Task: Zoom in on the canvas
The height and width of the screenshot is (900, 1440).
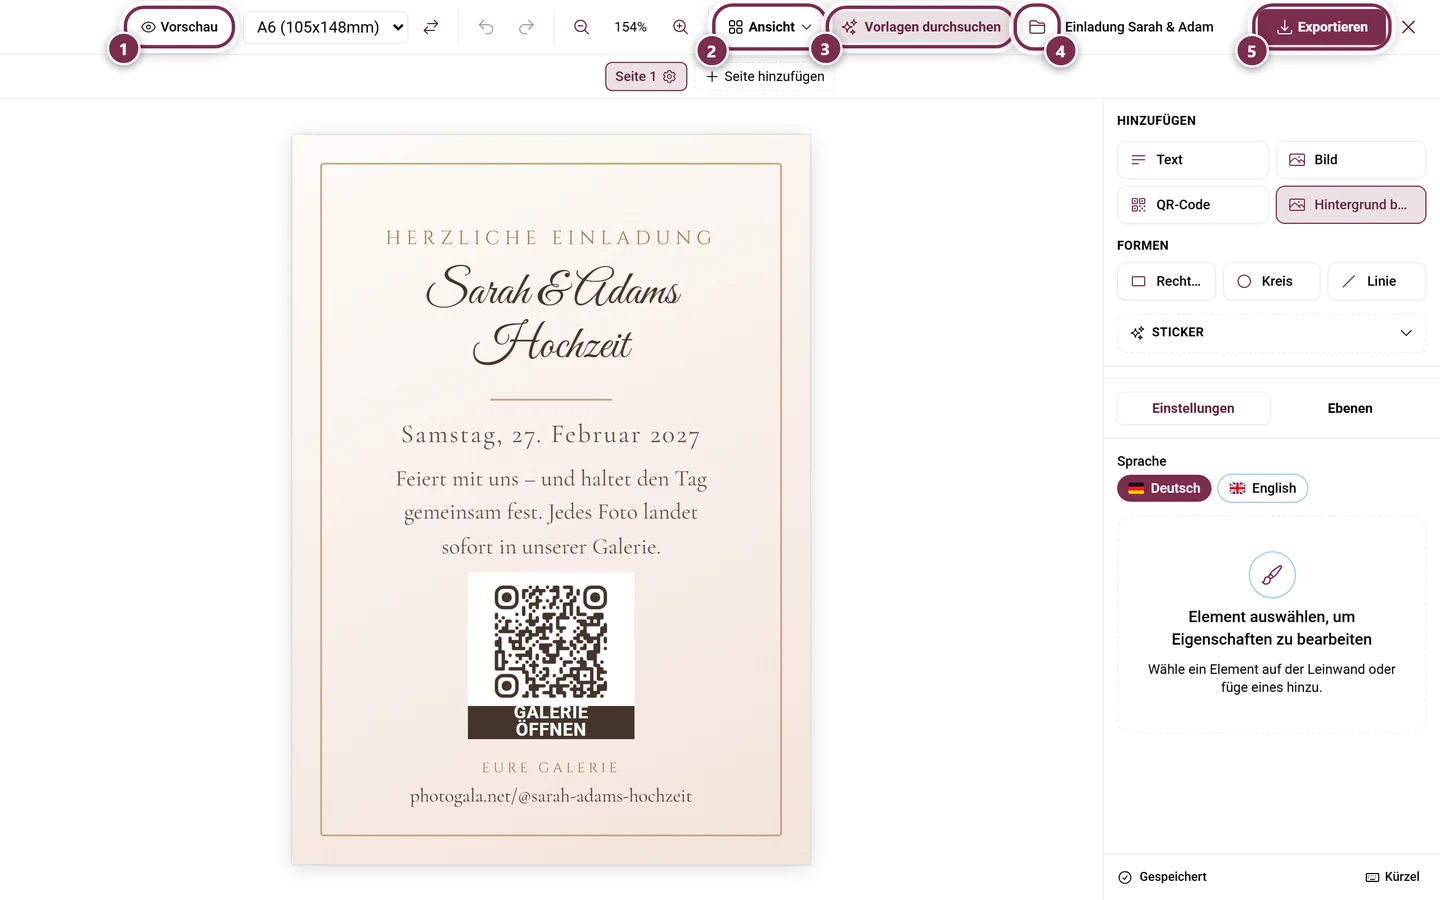Action: pos(680,27)
